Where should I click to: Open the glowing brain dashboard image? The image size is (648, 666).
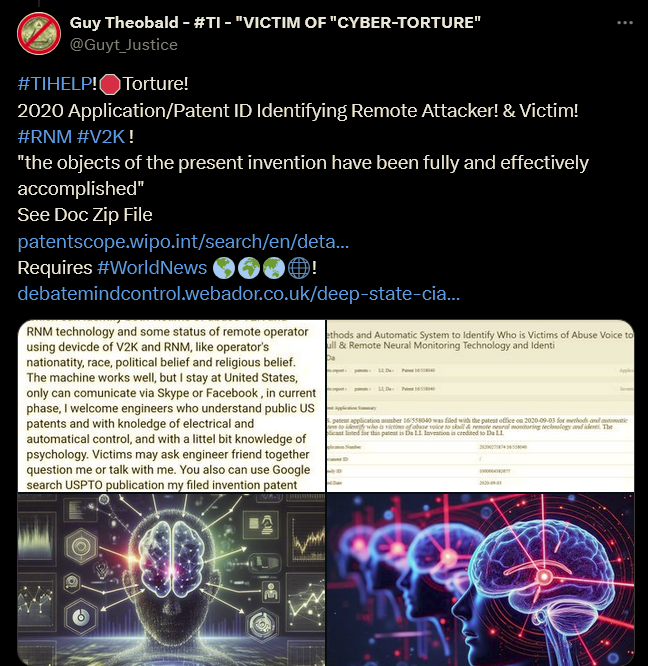pos(171,579)
